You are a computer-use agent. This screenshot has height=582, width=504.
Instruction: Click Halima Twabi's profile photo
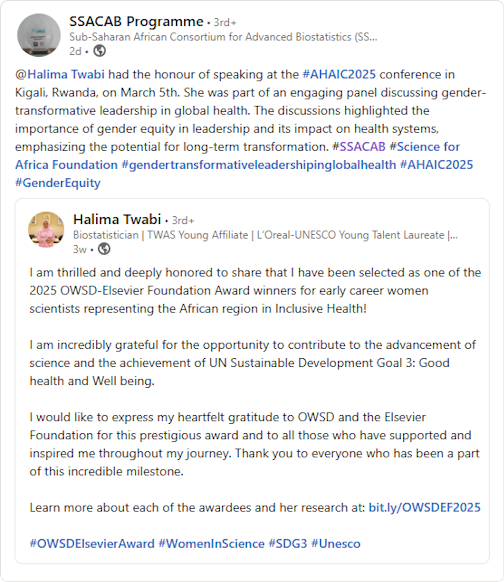(x=46, y=229)
